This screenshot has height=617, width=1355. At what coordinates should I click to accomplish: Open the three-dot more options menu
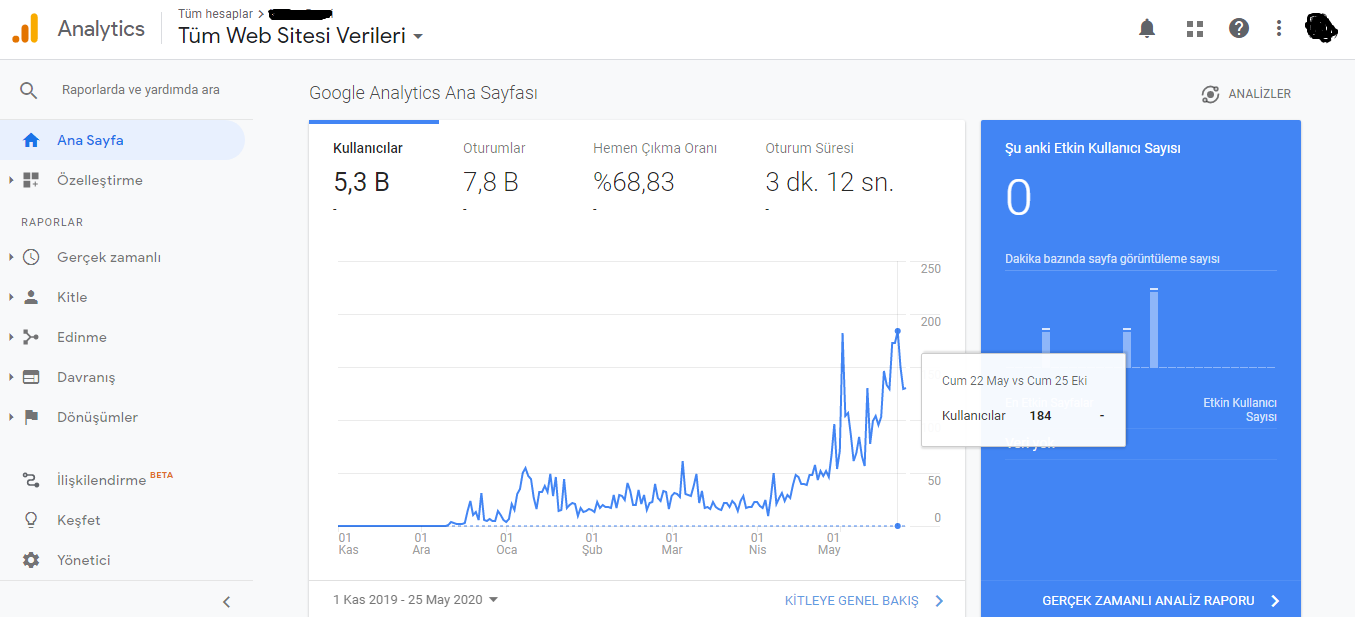click(1279, 28)
